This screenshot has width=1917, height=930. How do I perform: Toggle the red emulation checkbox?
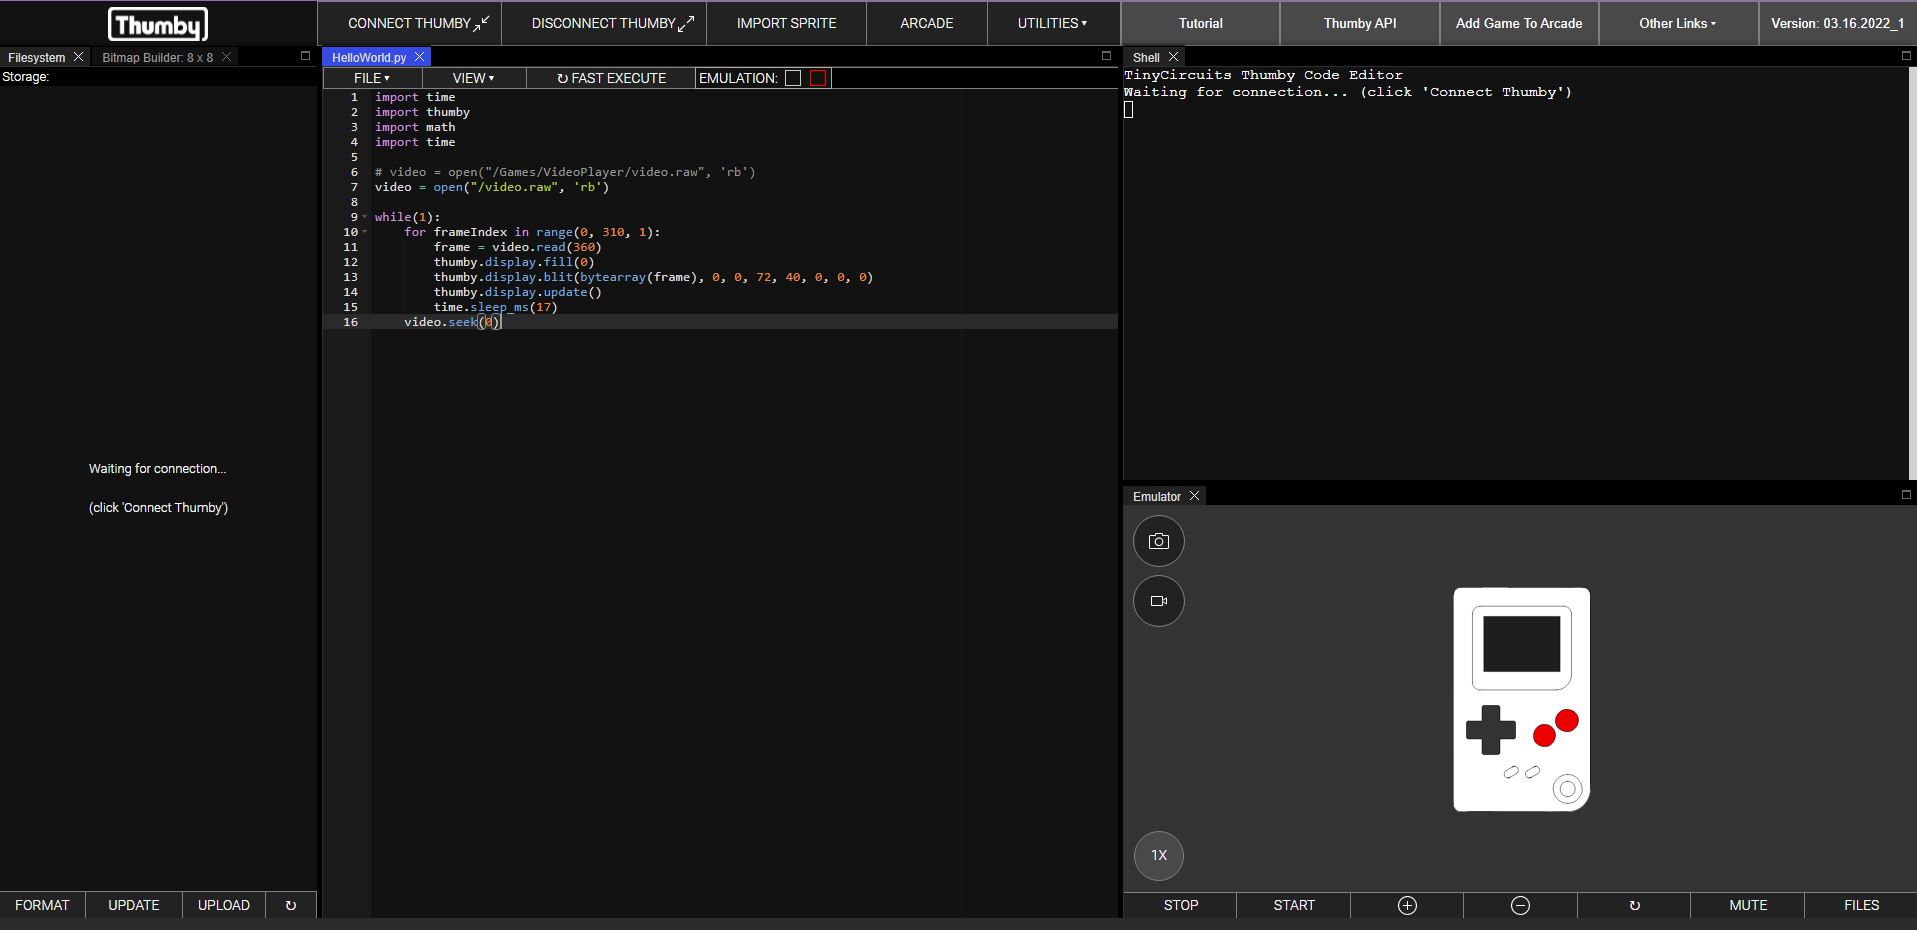[x=818, y=78]
